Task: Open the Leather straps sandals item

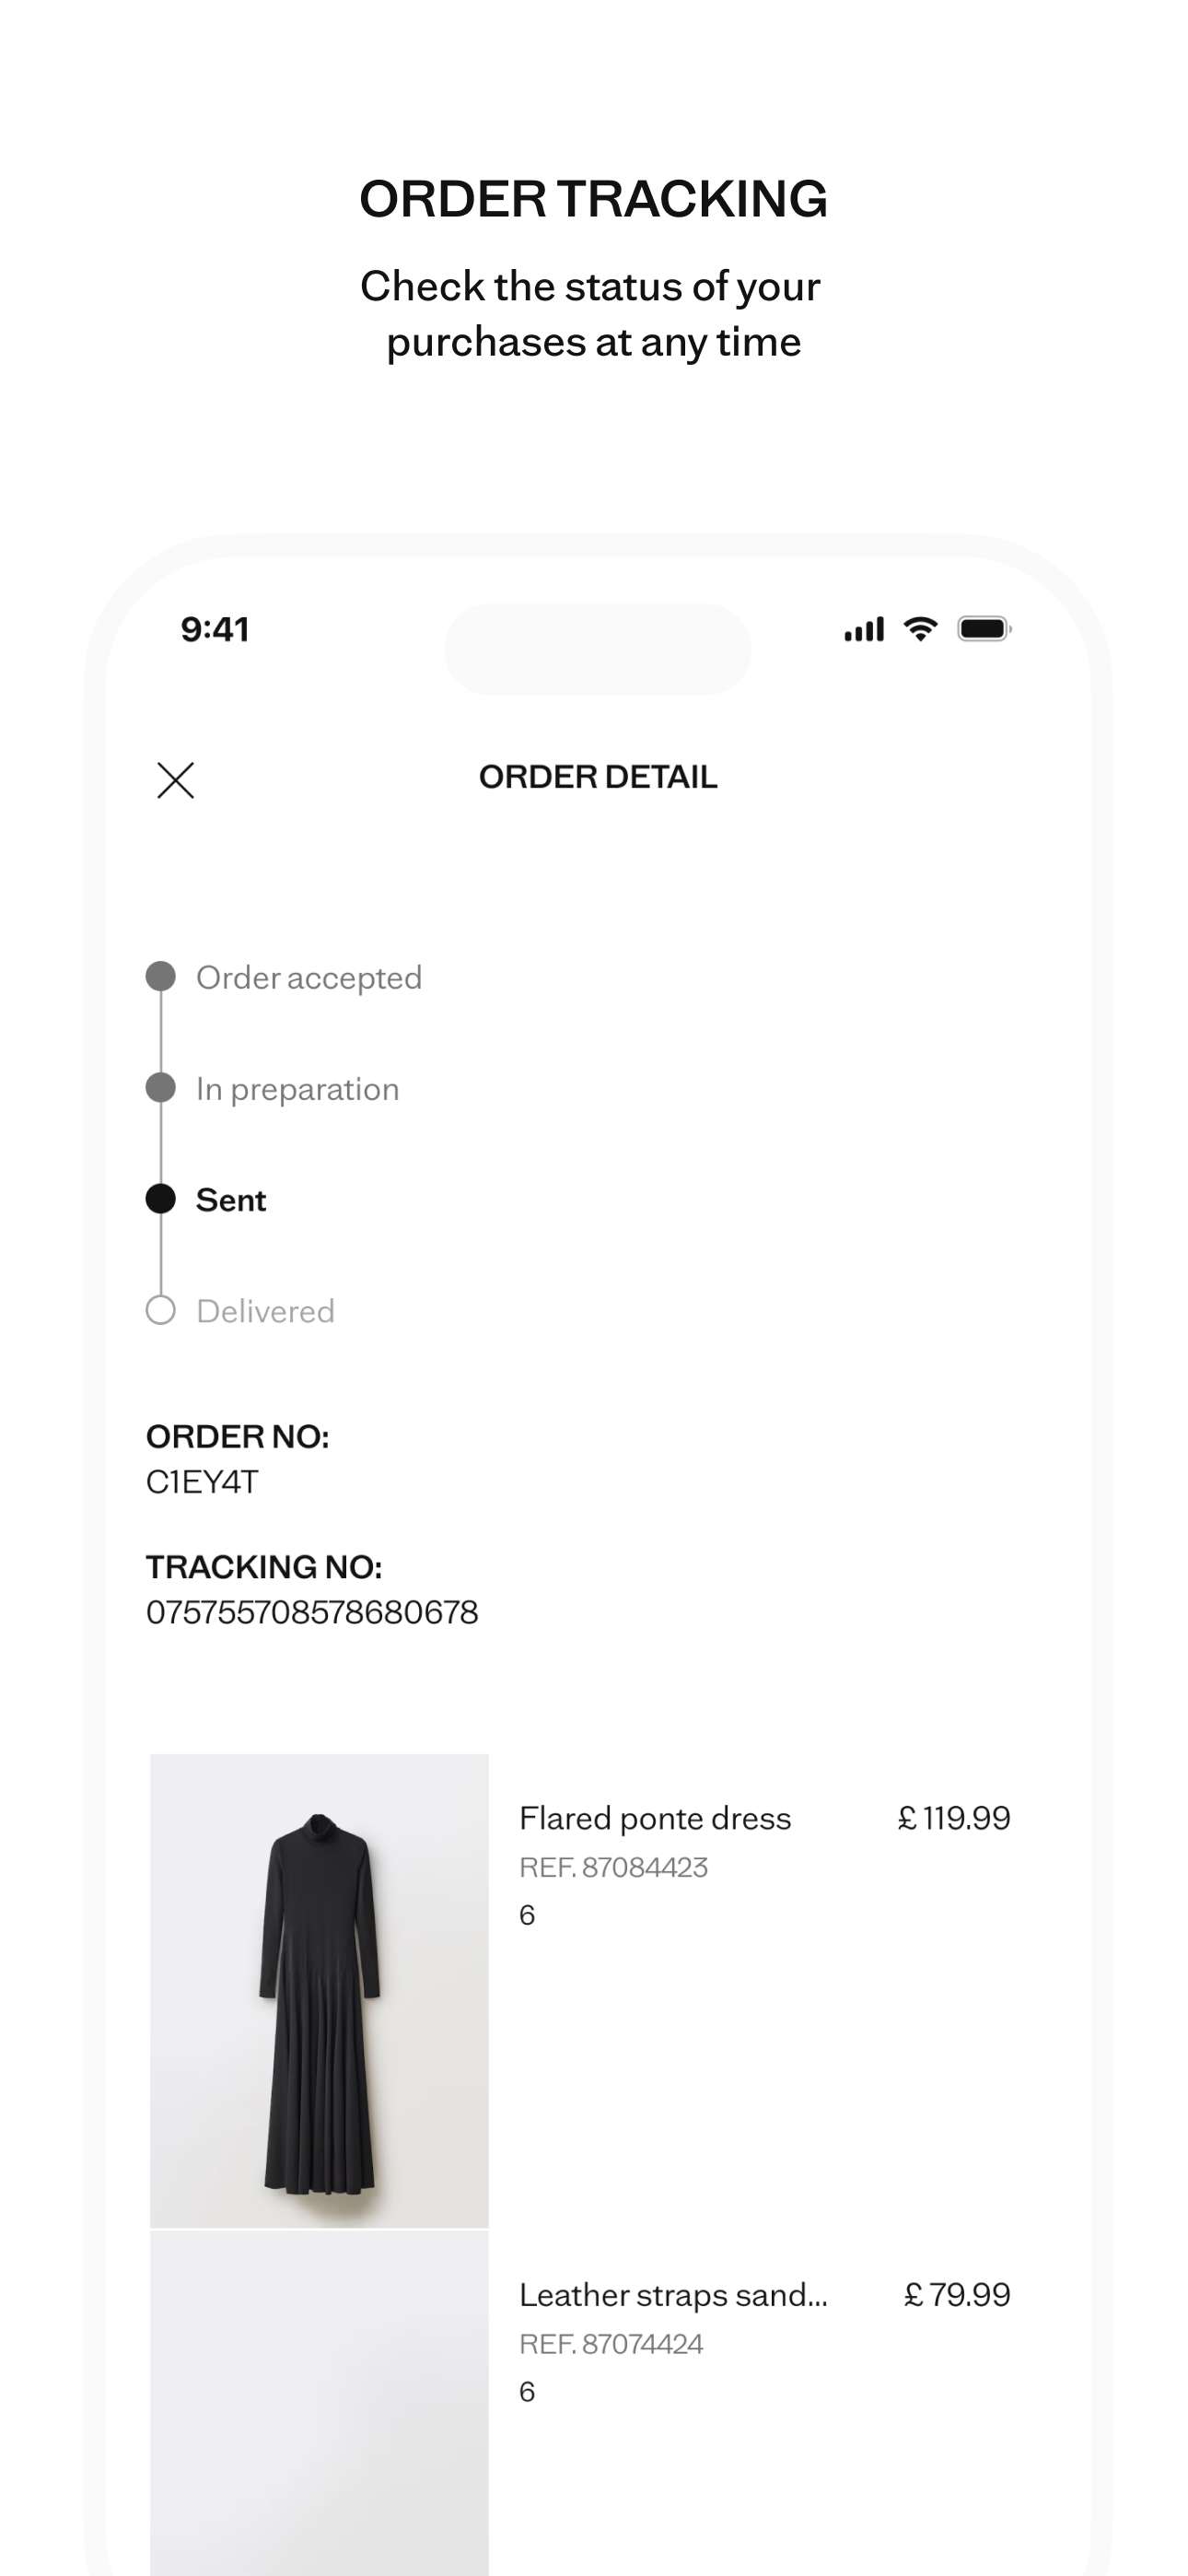Action: coord(673,2295)
